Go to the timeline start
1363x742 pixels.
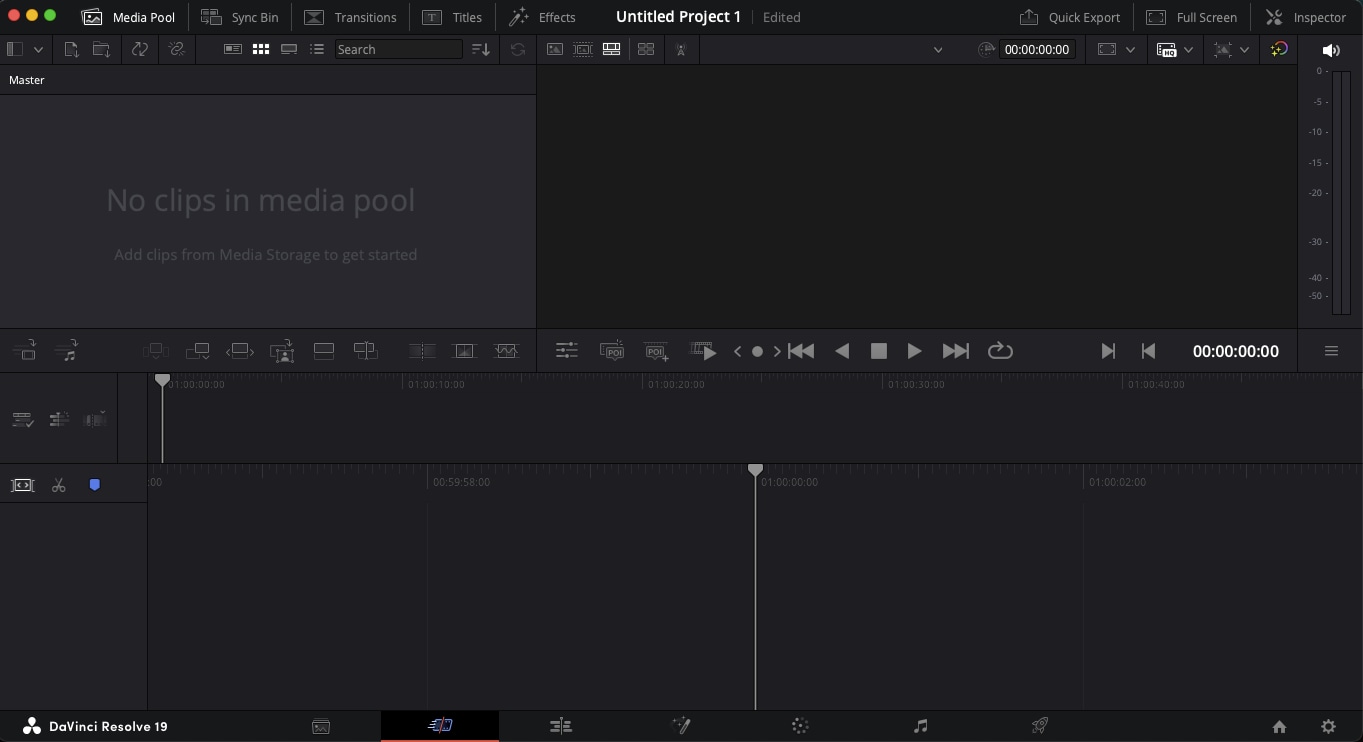point(1148,351)
